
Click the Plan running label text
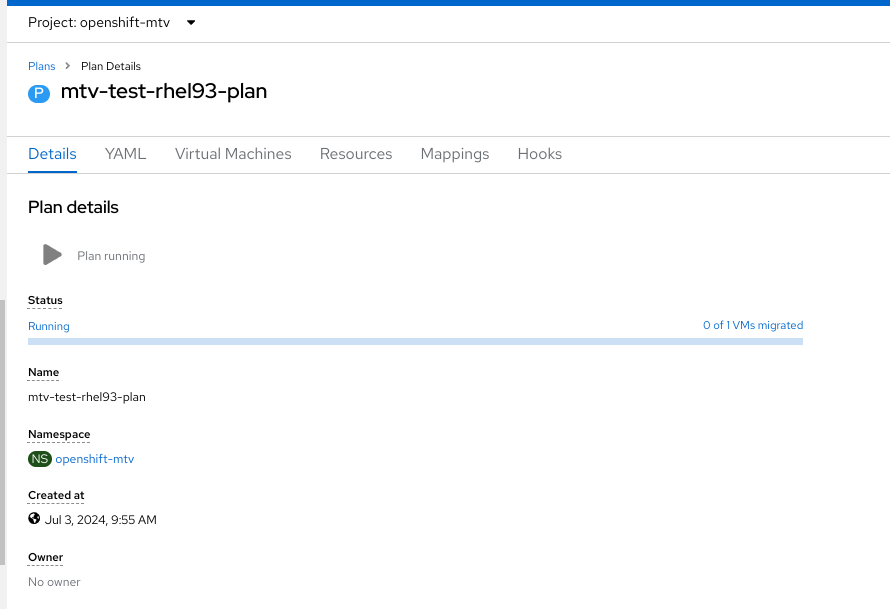pyautogui.click(x=111, y=256)
